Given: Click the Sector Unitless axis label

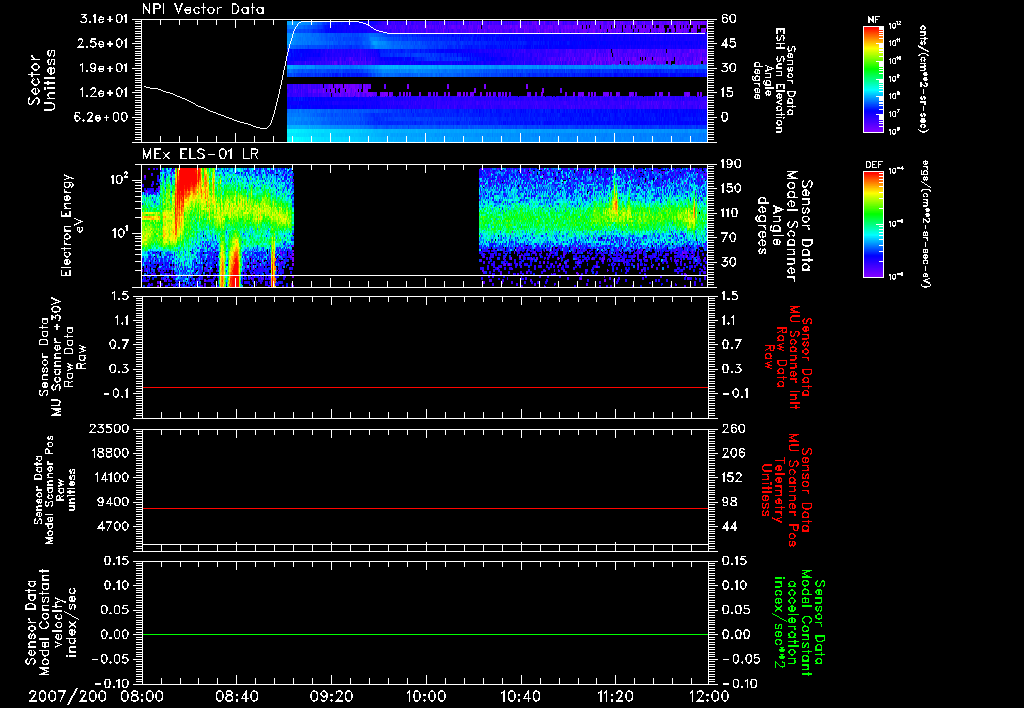Looking at the screenshot, I should pos(42,80).
